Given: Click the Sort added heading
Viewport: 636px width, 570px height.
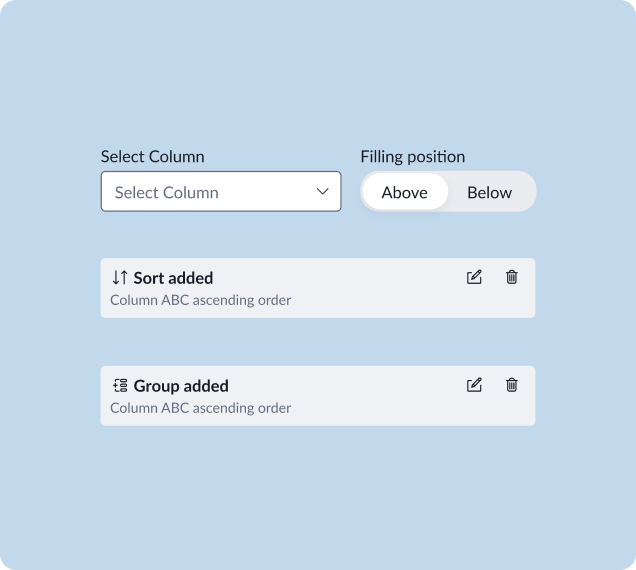Looking at the screenshot, I should coord(173,278).
